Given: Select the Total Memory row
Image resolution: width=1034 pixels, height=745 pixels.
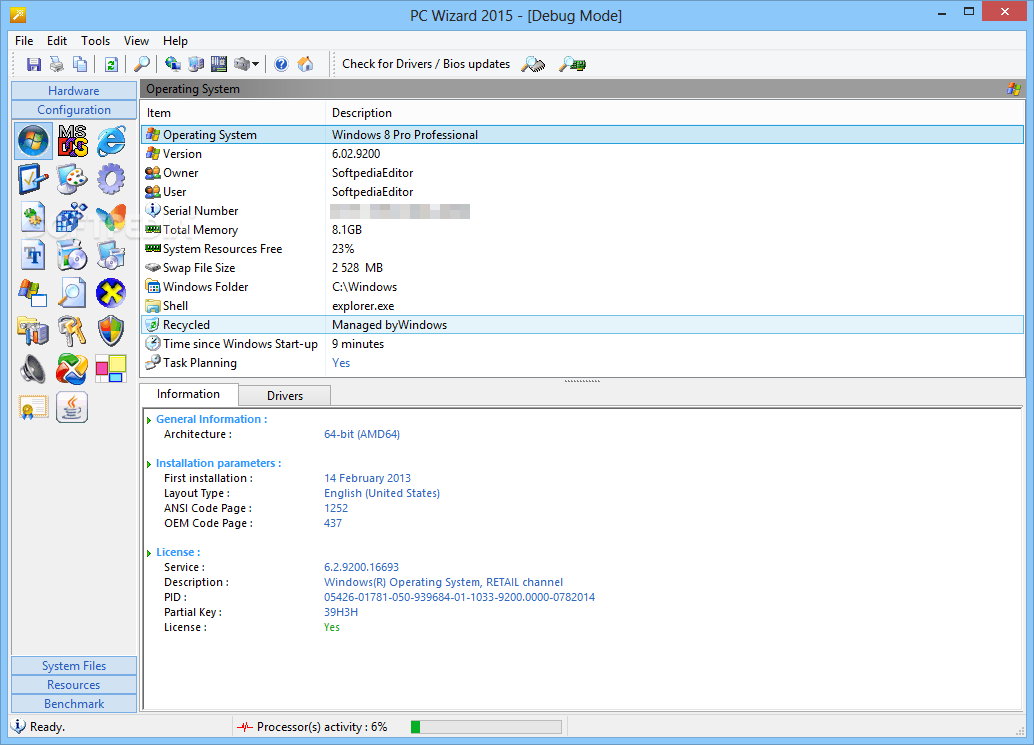Looking at the screenshot, I should [583, 230].
